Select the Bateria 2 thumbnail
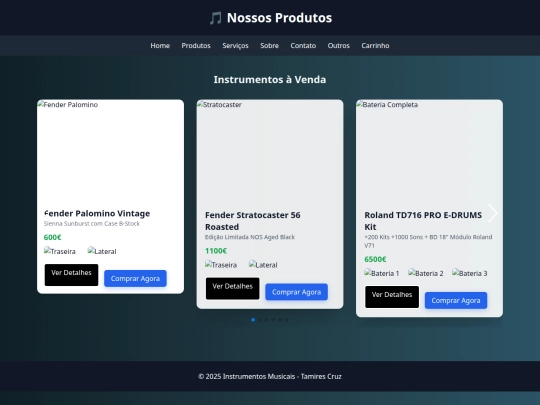Screen dimensions: 540x405 click(x=426, y=273)
